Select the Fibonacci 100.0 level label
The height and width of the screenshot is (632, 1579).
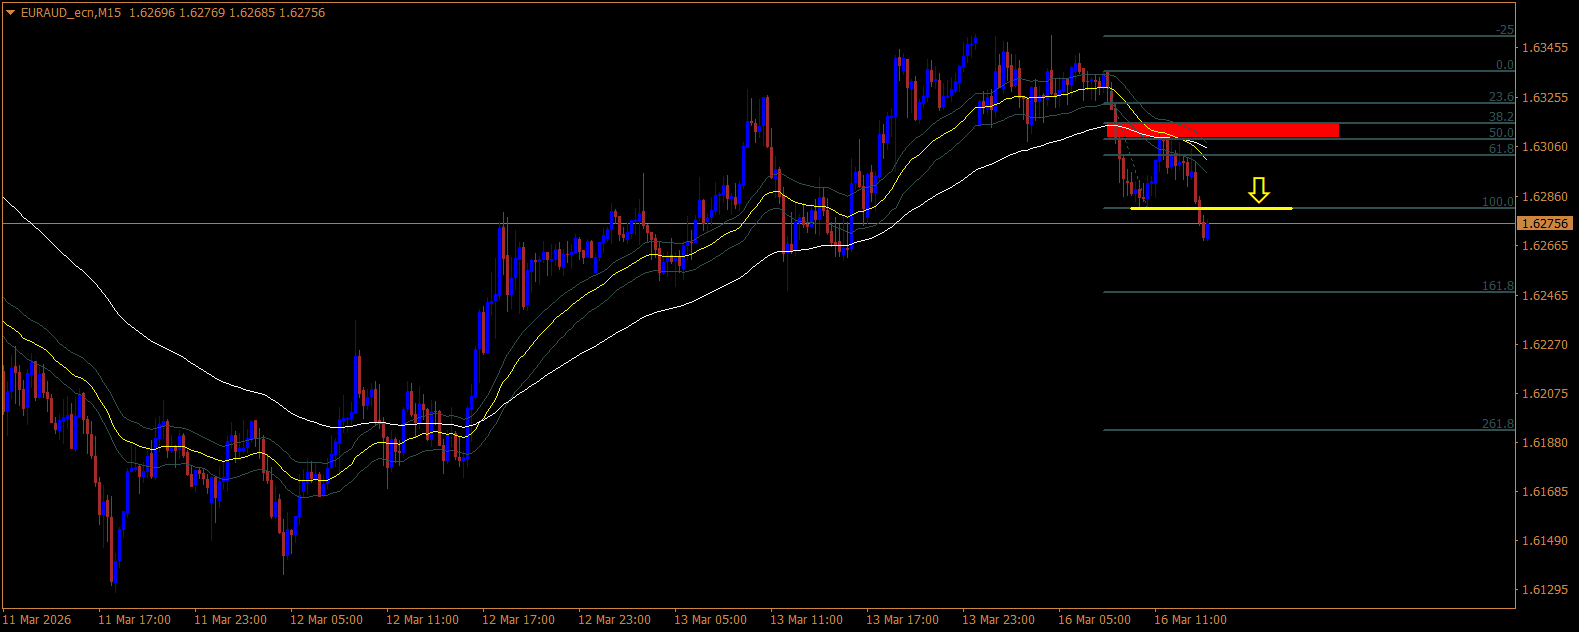pos(1498,202)
